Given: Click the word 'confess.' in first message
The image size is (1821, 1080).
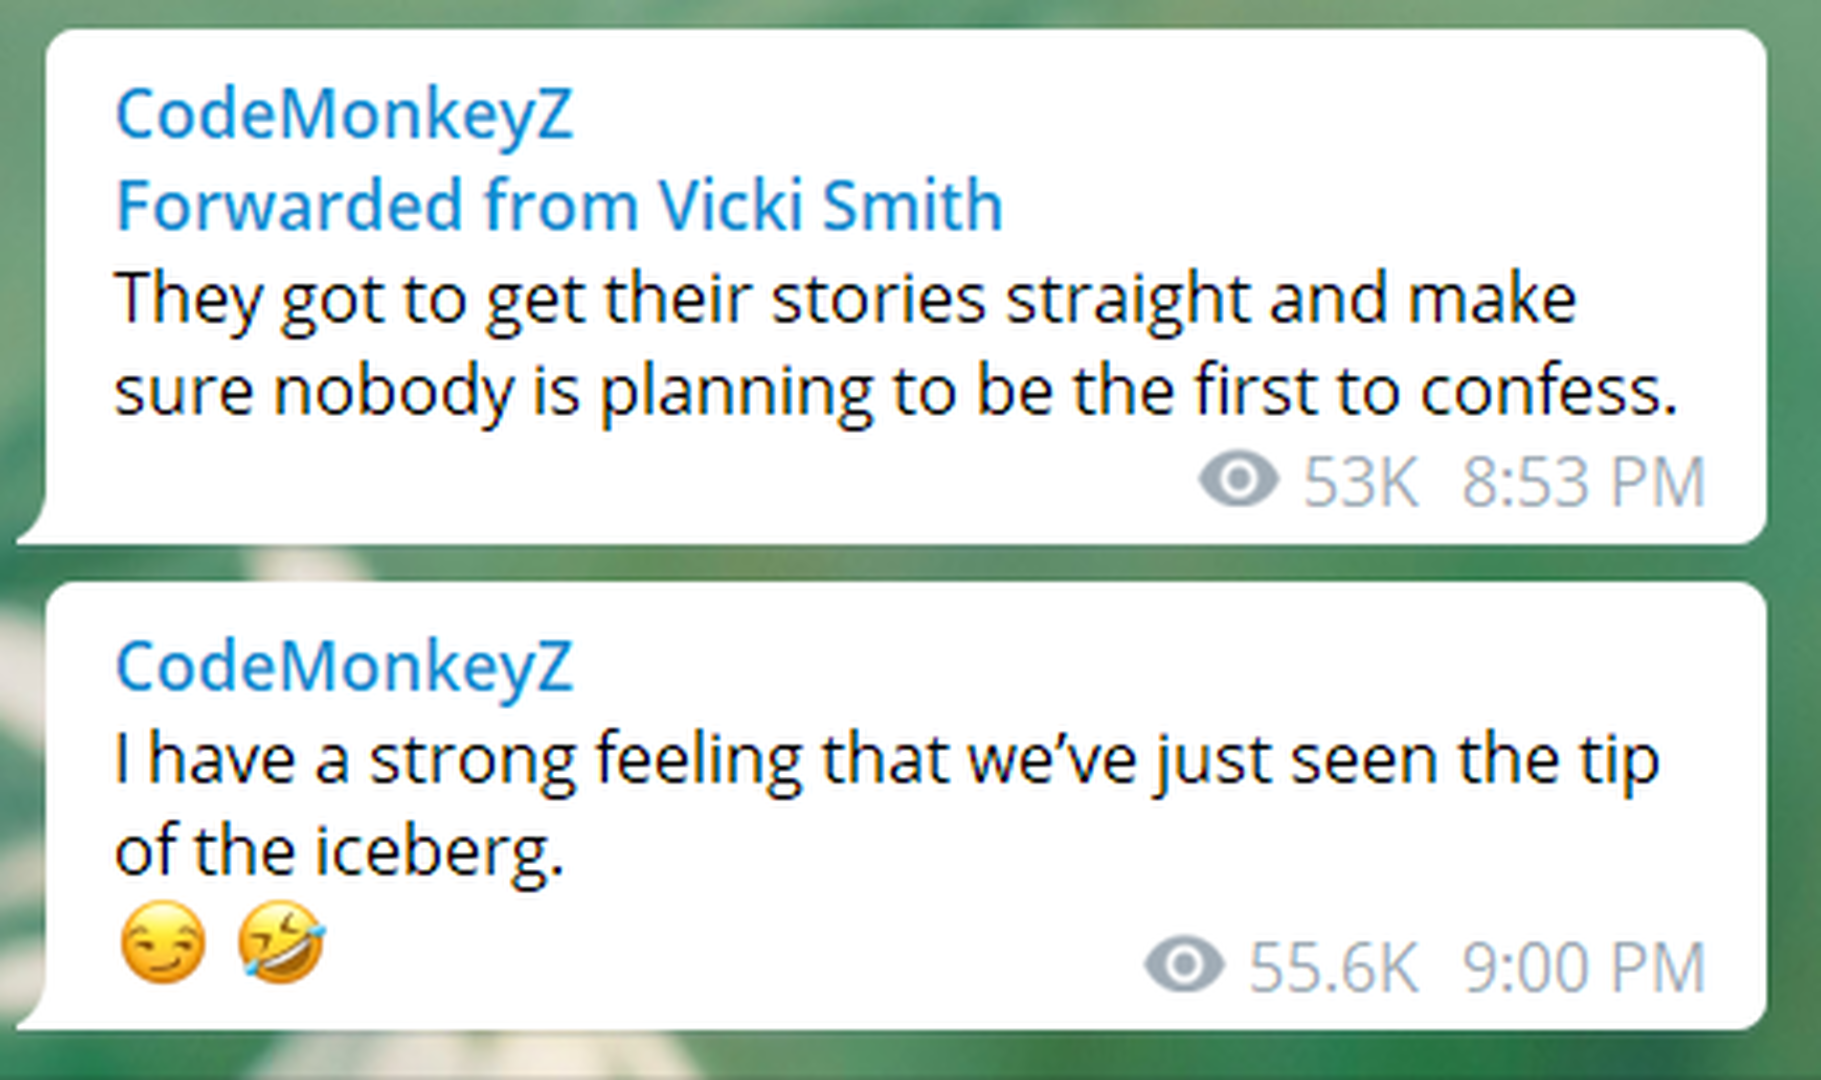Looking at the screenshot, I should click(x=1548, y=390).
